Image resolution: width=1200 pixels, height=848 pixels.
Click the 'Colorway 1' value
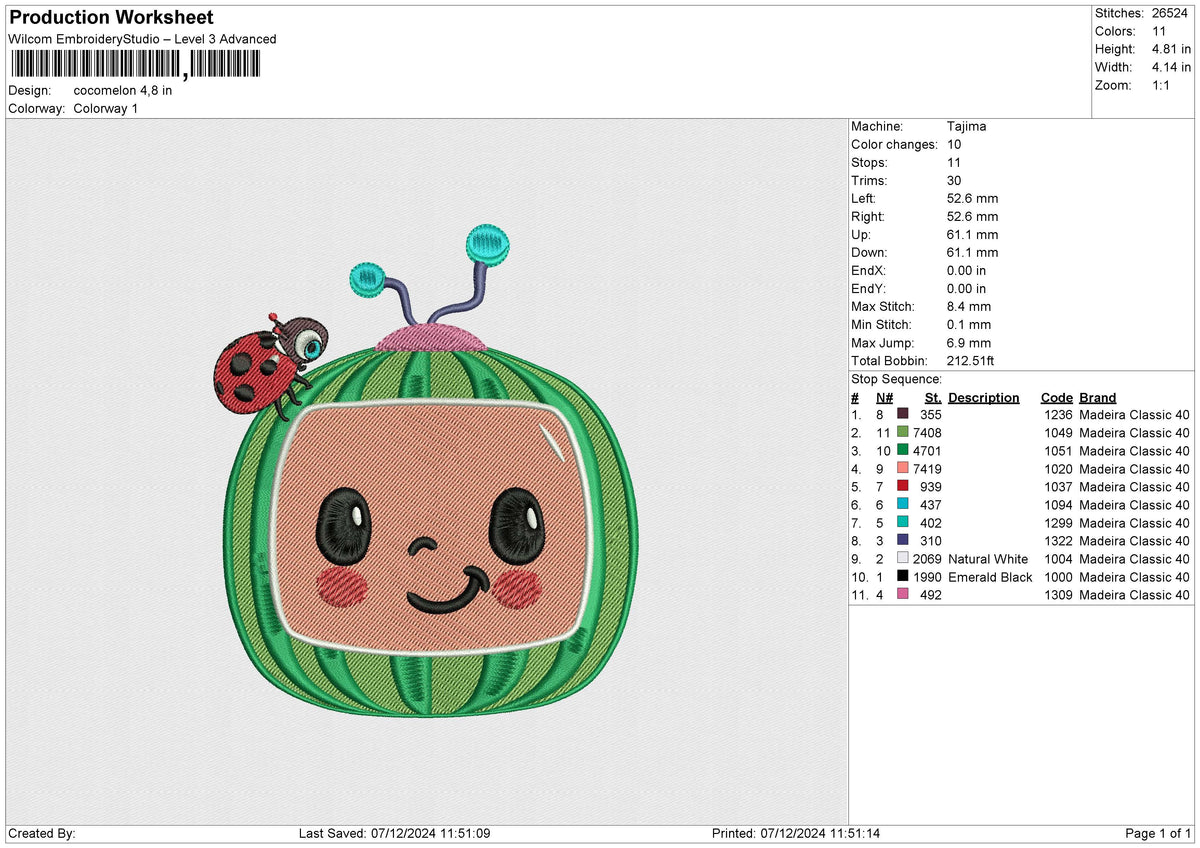click(x=106, y=108)
